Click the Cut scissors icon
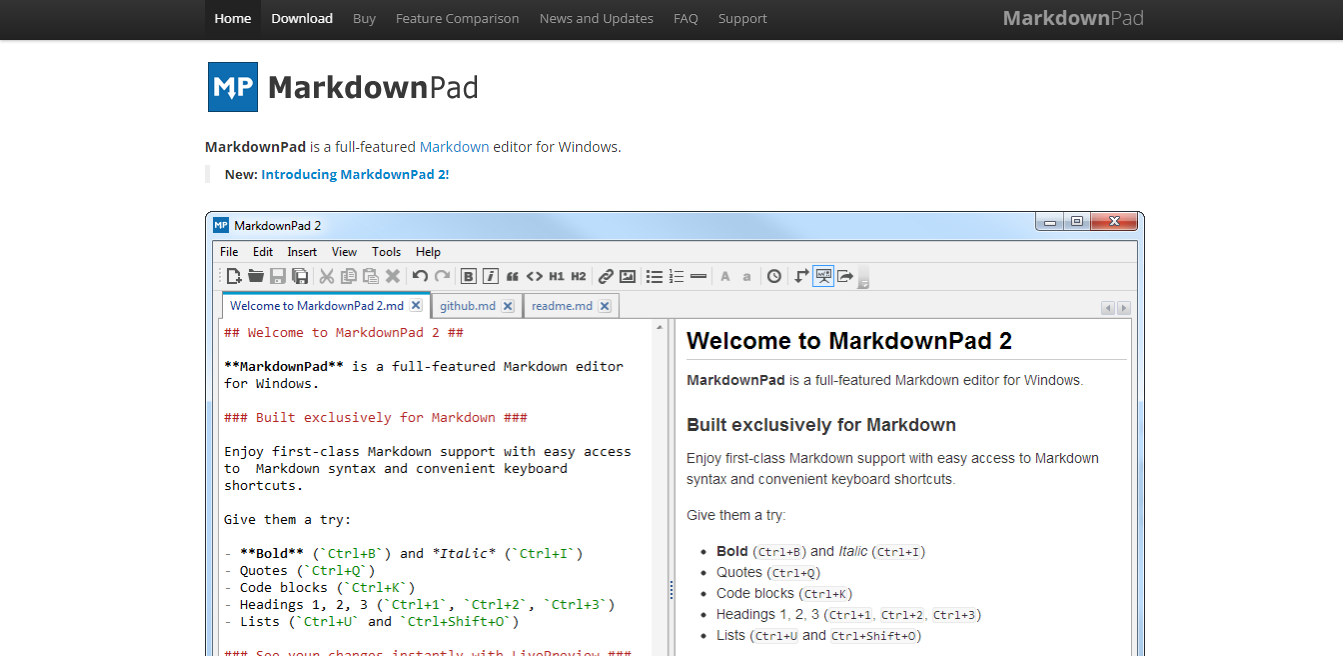1343x656 pixels. (x=327, y=276)
